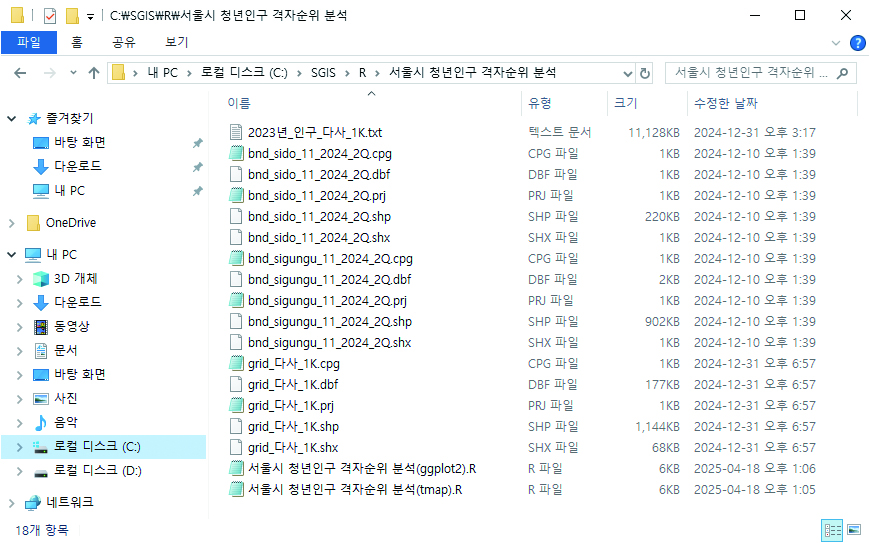This screenshot has width=870, height=543.
Task: Switch to details view layout
Action: 832,529
